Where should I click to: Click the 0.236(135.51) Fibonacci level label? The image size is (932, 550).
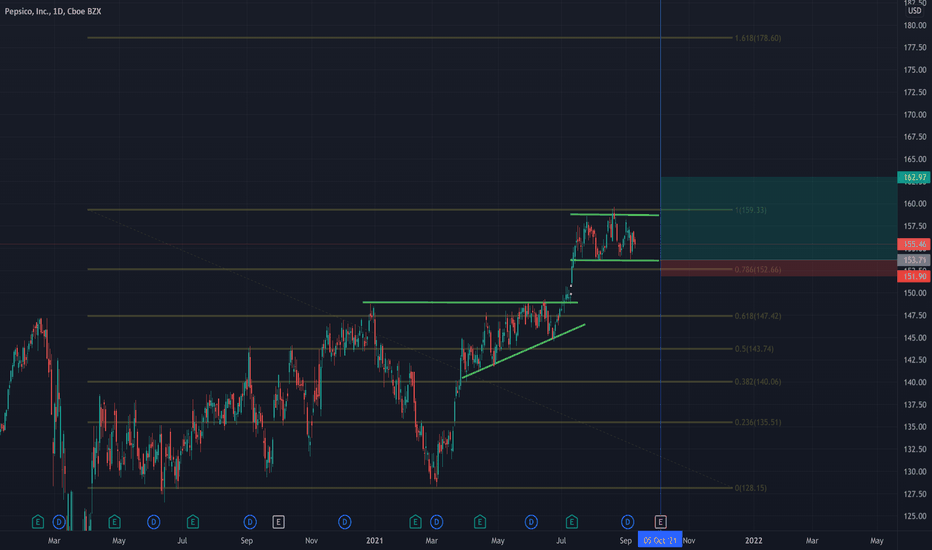(758, 422)
